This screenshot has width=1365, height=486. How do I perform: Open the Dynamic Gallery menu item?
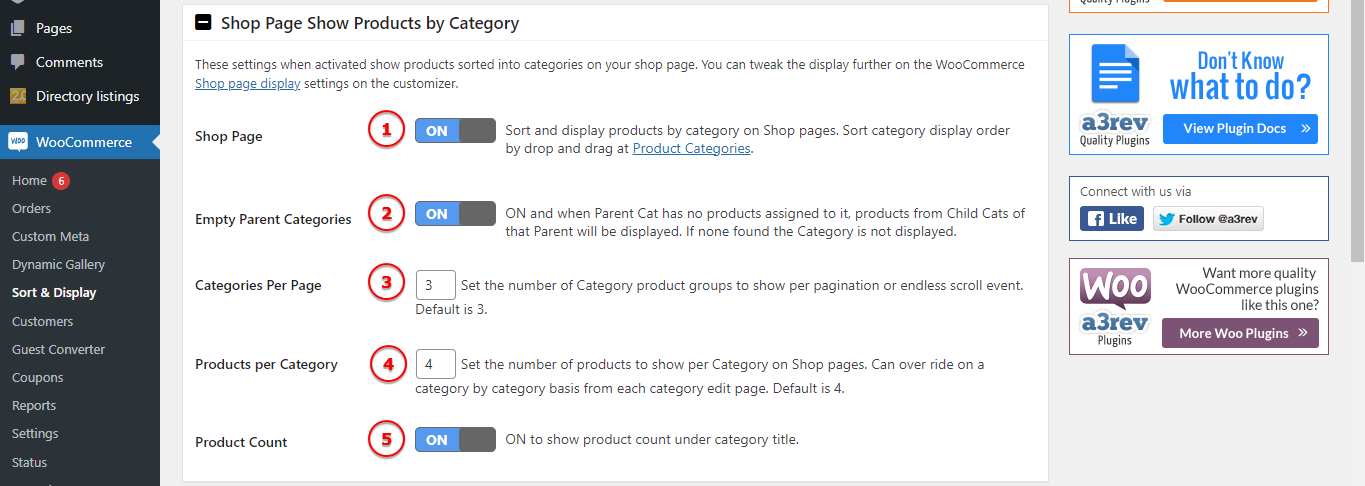pos(58,265)
